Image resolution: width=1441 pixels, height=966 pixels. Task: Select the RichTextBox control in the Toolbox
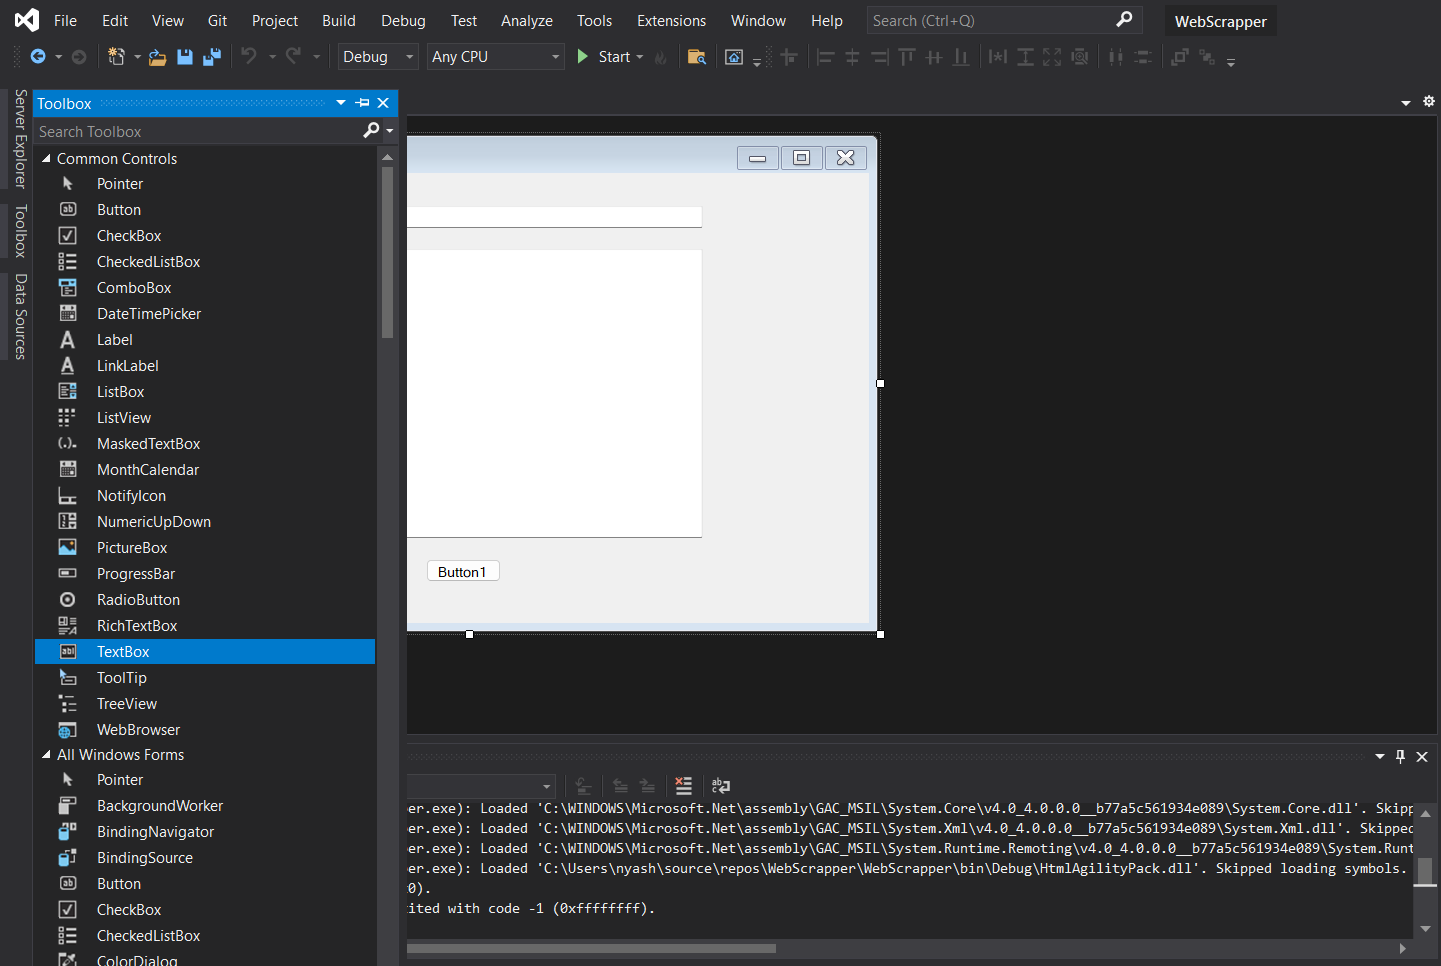pyautogui.click(x=138, y=625)
